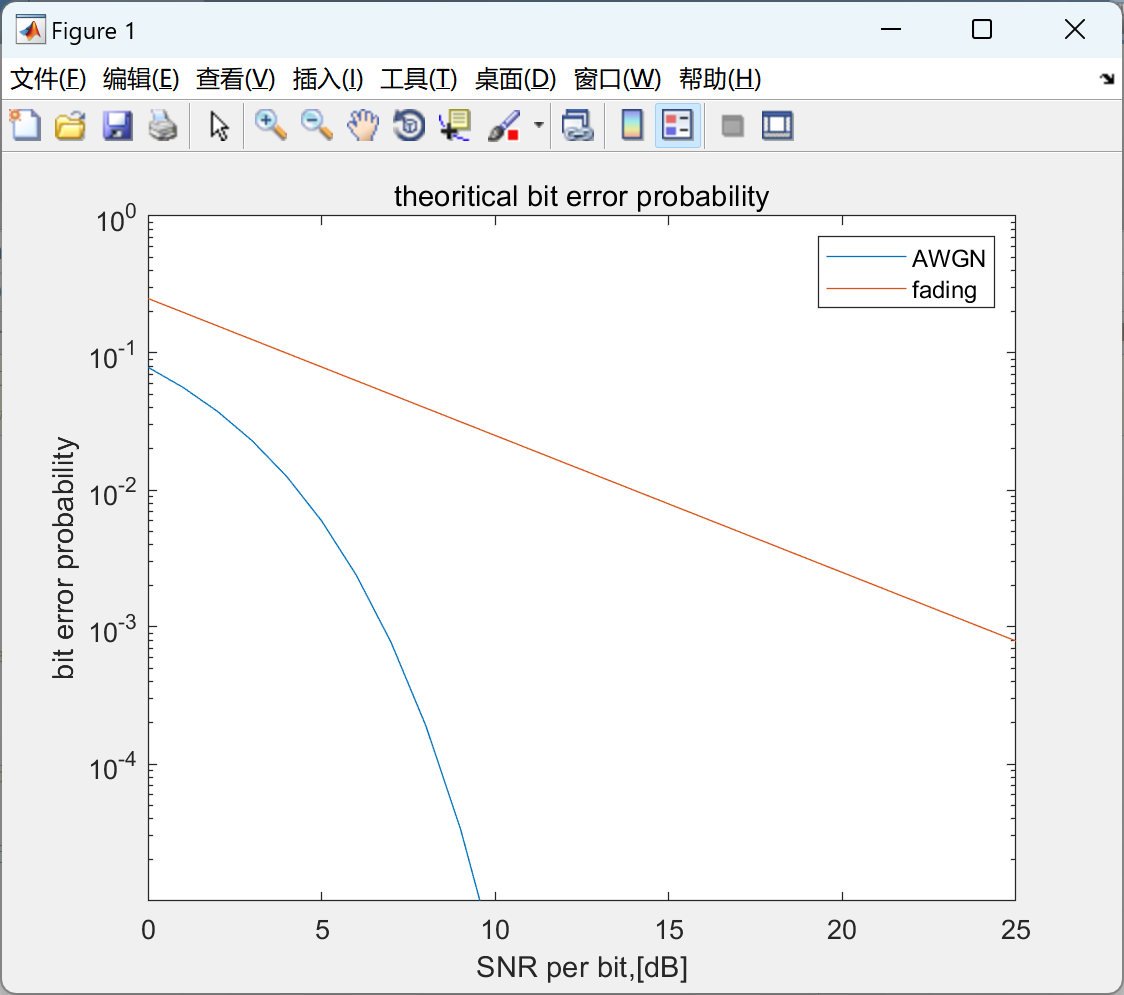Image resolution: width=1124 pixels, height=995 pixels.
Task: Open the 插入(I) menu
Action: pos(328,79)
